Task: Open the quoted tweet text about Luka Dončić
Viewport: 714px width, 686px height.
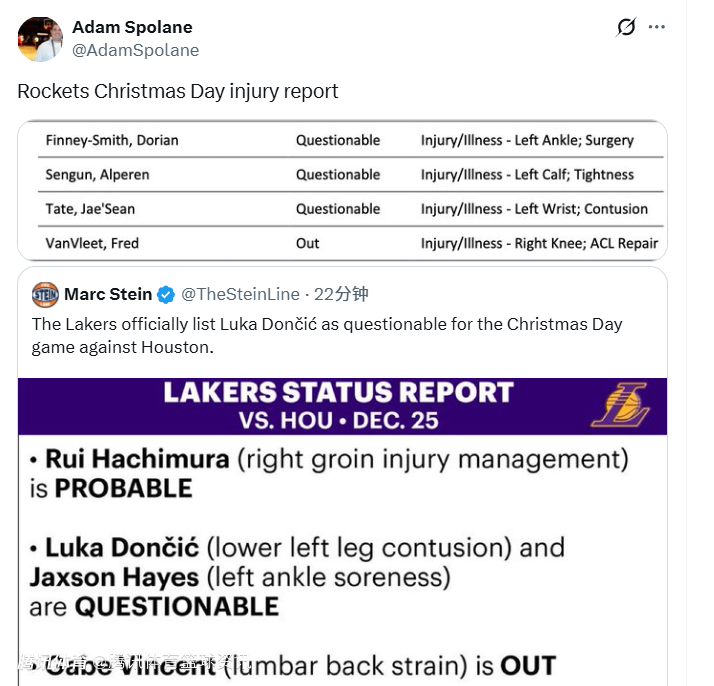Action: coord(327,336)
